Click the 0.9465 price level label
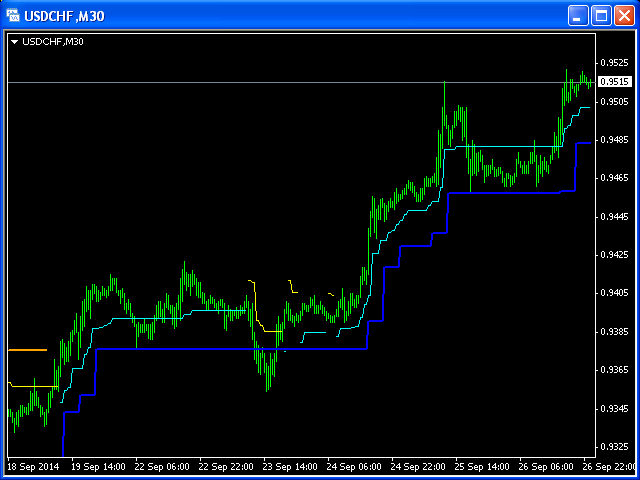 614,178
